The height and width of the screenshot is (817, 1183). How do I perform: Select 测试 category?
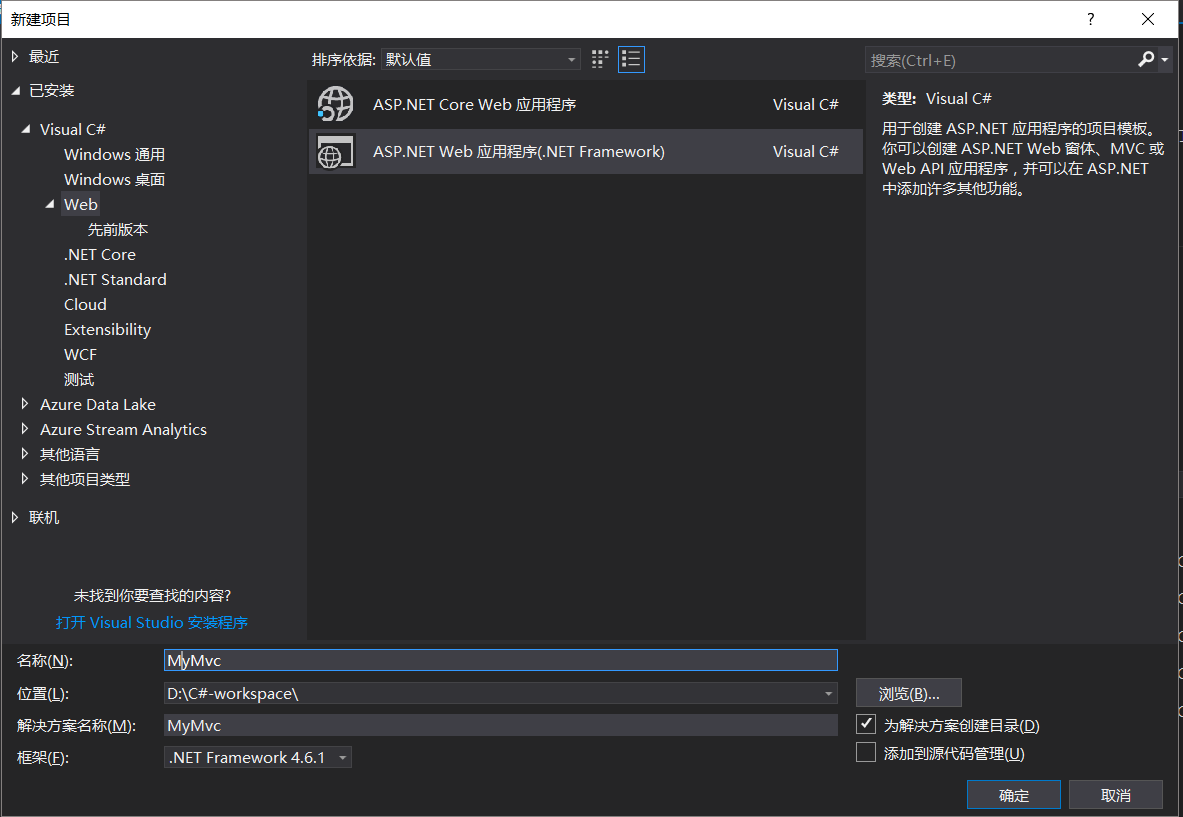click(79, 379)
